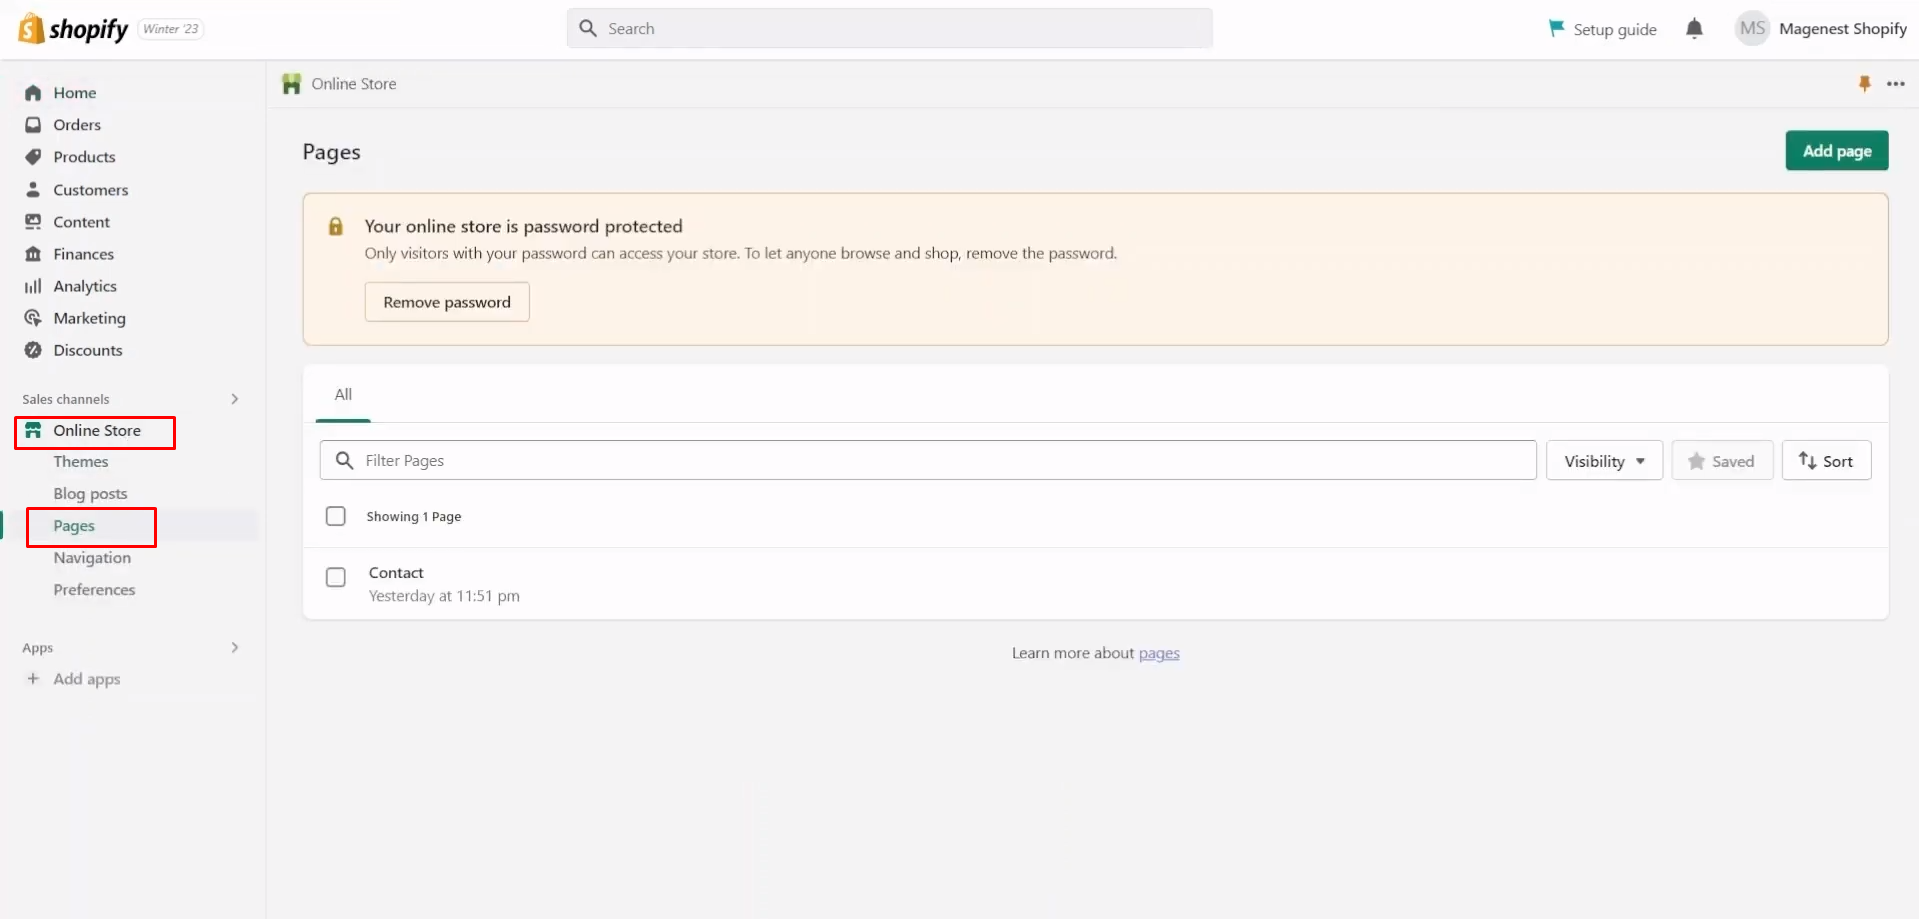Image resolution: width=1919 pixels, height=919 pixels.
Task: Click the magnifier icon in Filter Pages field
Action: tap(344, 460)
